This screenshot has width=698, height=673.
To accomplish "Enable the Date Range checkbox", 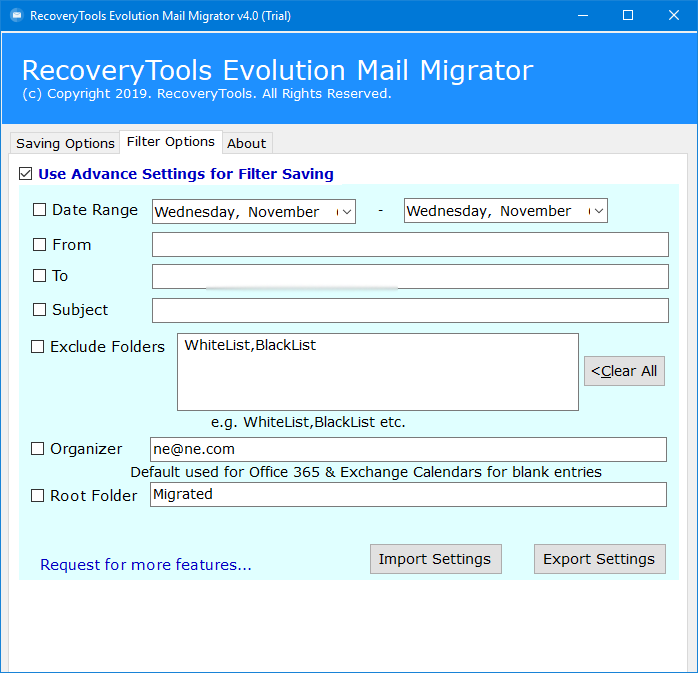I will [x=39, y=210].
